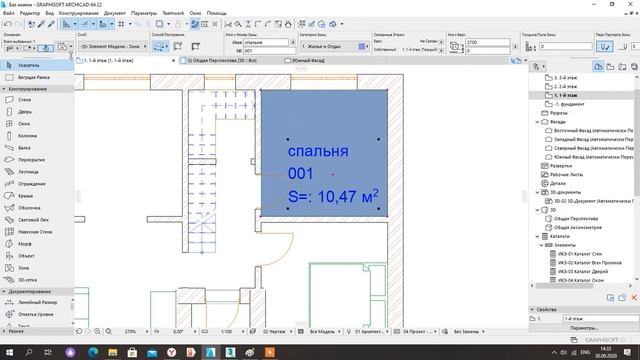Viewport: 640px width, 360px height.
Task: Select 'Рабочие Листы' in navigator
Action: point(566,174)
